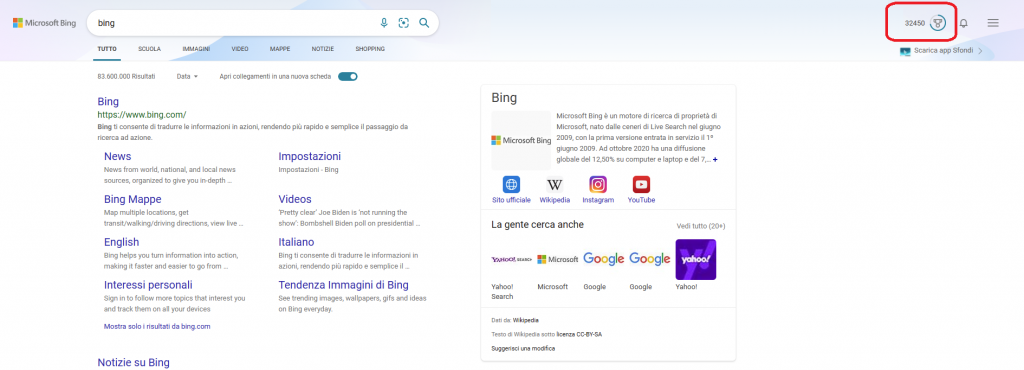Viewport: 1024px width, 370px height.
Task: Open the Videos sublink
Action: tap(295, 199)
